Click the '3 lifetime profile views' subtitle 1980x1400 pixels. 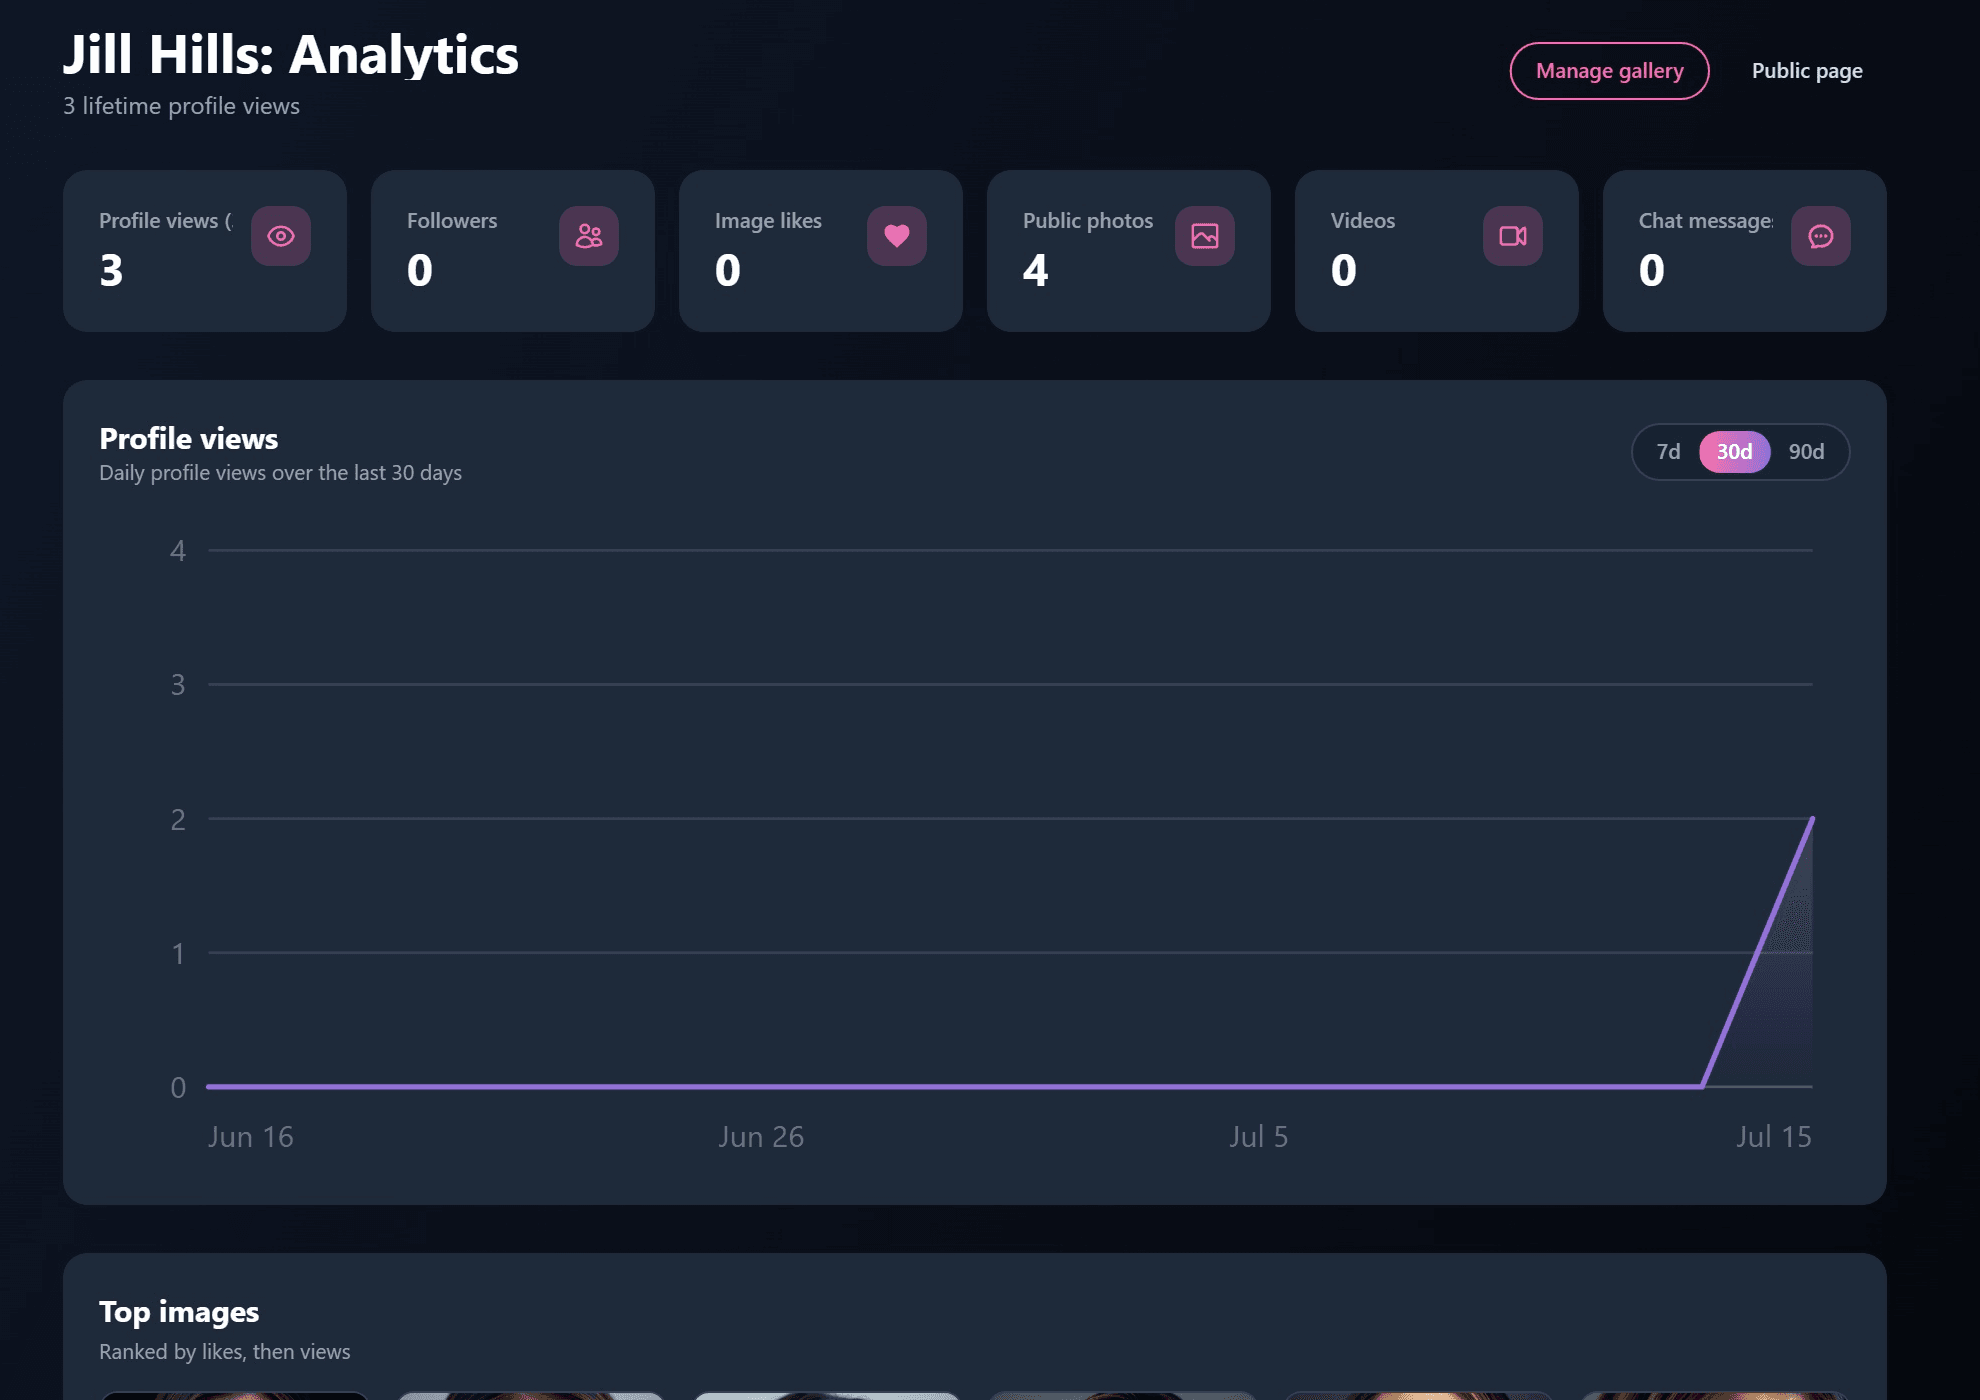pyautogui.click(x=181, y=106)
